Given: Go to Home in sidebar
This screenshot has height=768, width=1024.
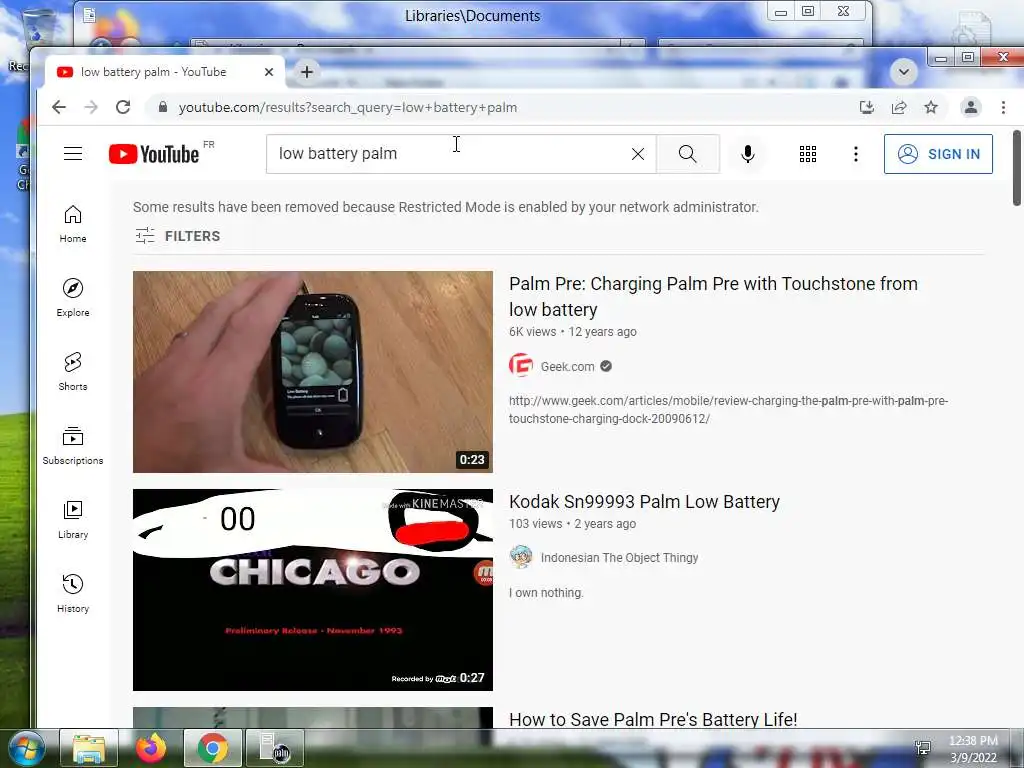Looking at the screenshot, I should 72,224.
